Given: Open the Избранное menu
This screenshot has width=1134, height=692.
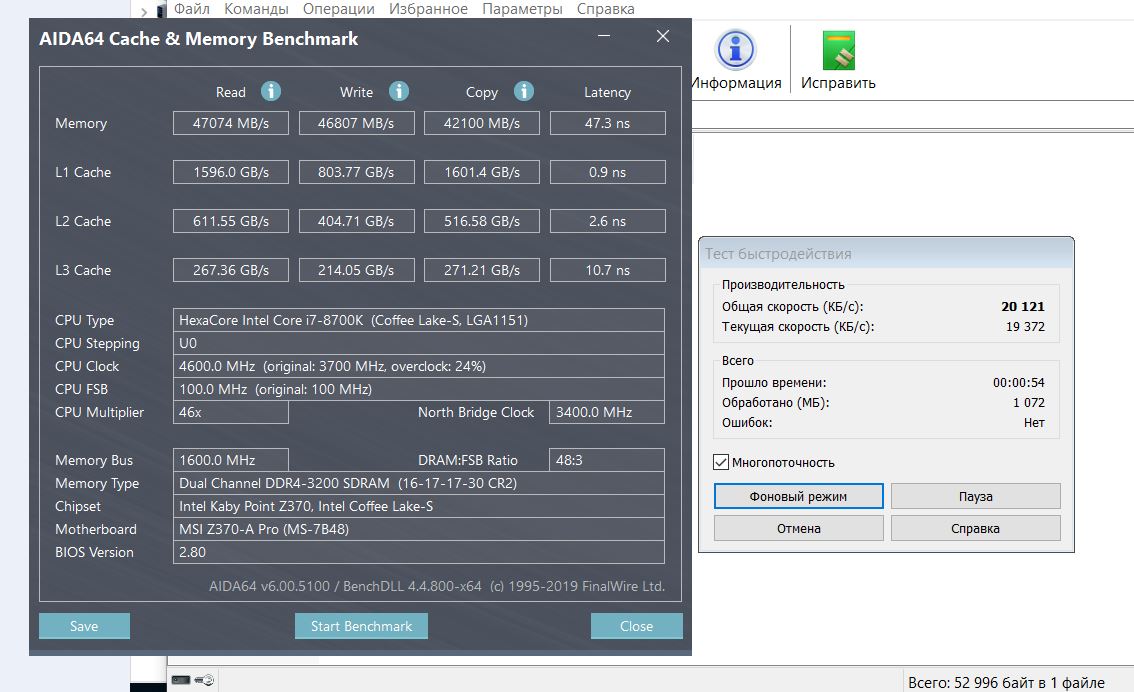Looking at the screenshot, I should 428,9.
